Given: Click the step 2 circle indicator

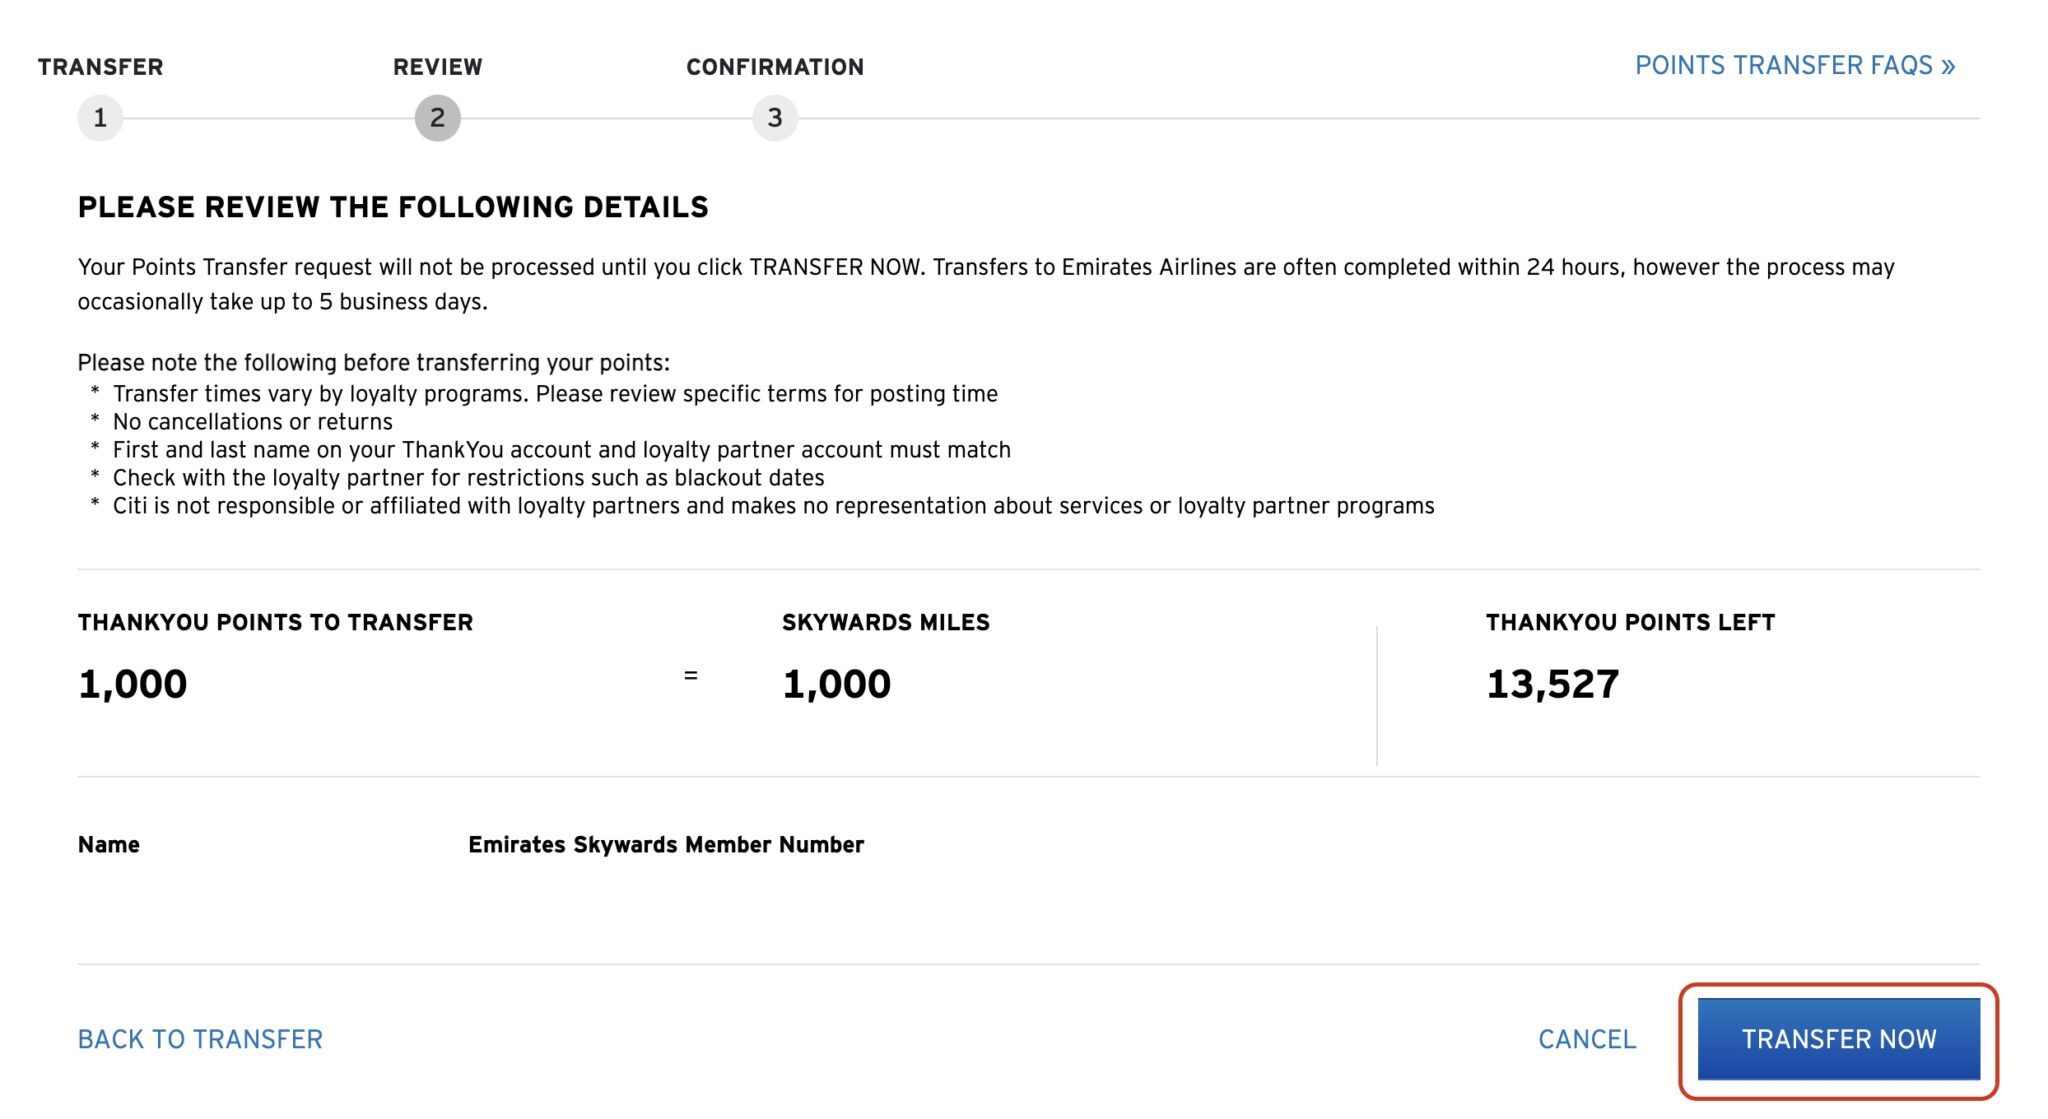Looking at the screenshot, I should pos(438,117).
